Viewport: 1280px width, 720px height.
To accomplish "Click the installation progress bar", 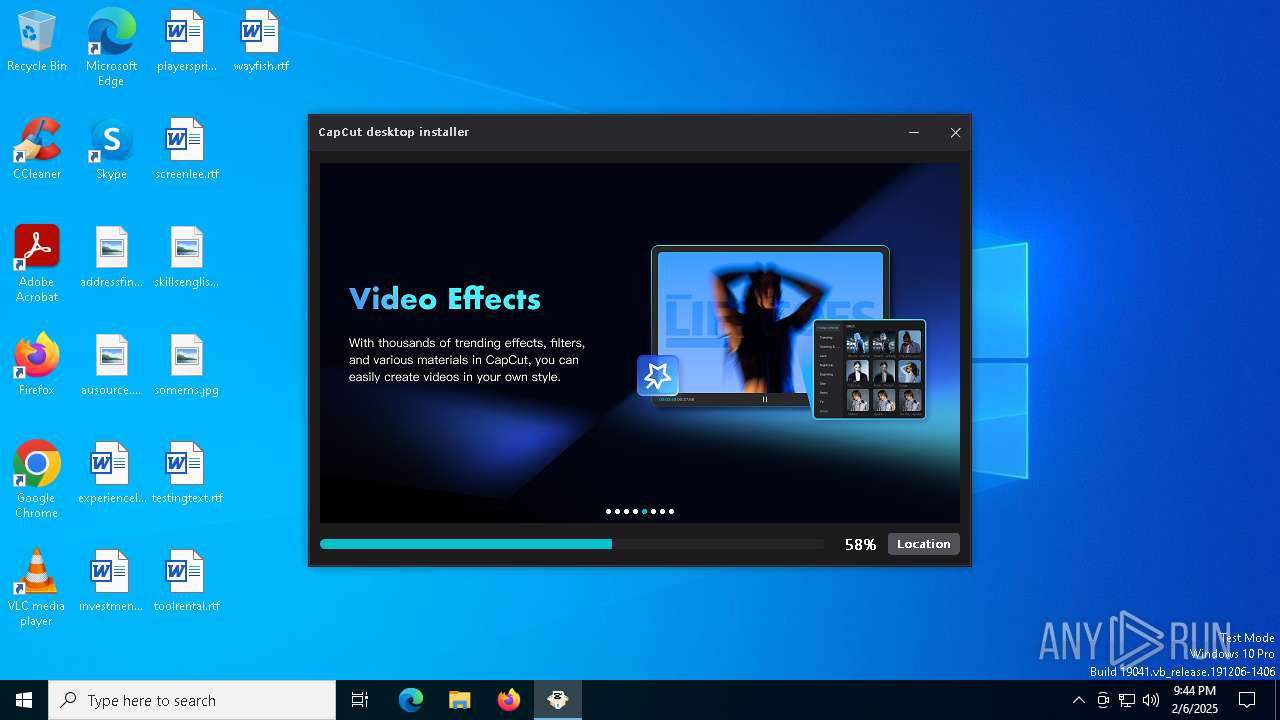I will click(572, 544).
